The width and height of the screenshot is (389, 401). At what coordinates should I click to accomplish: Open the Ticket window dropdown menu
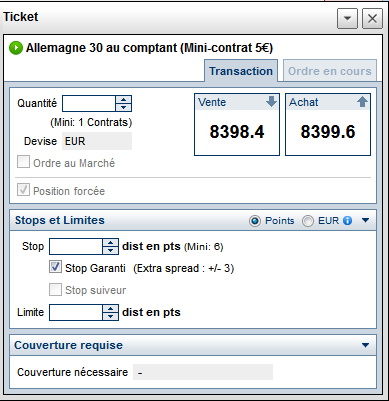click(347, 18)
